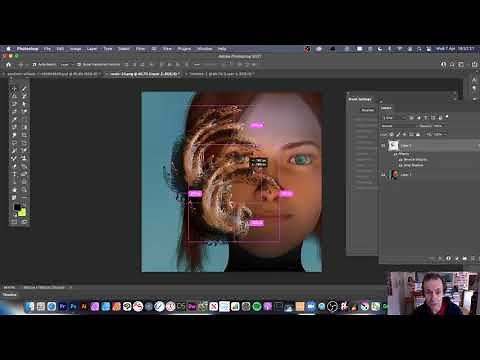480x360 pixels.
Task: Change screen mode from the toolbar bottom
Action: click(24, 221)
